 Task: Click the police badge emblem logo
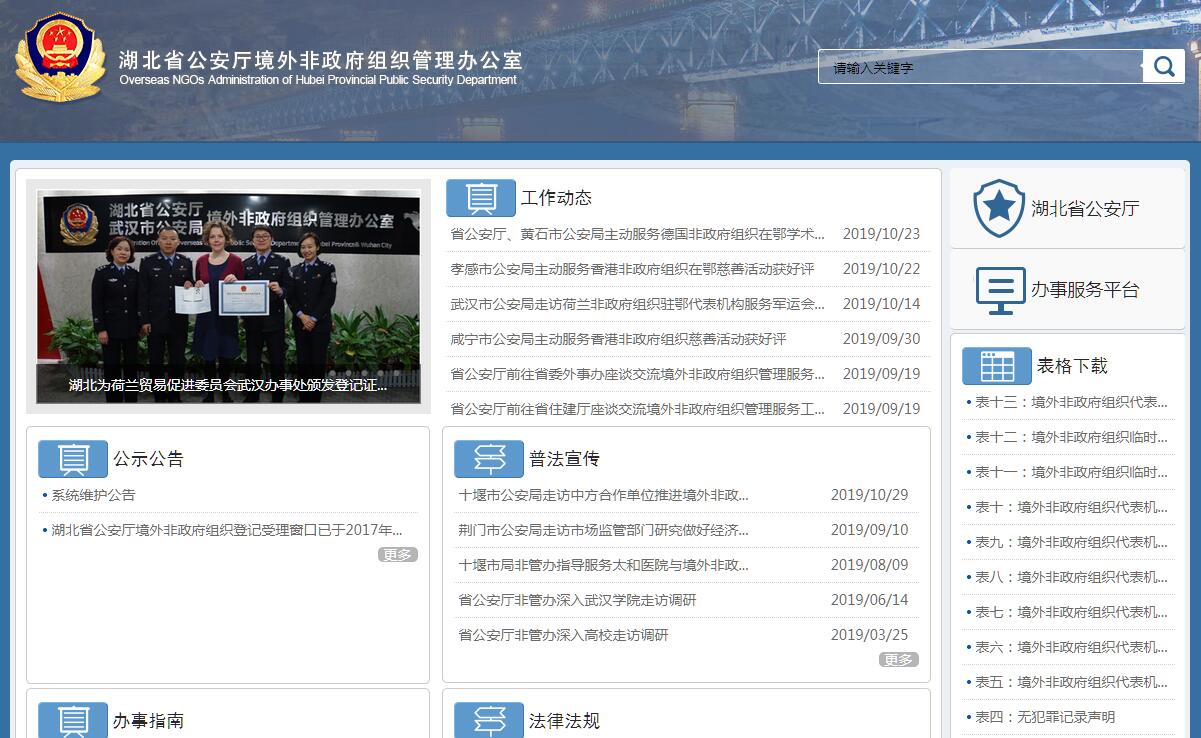[60, 57]
